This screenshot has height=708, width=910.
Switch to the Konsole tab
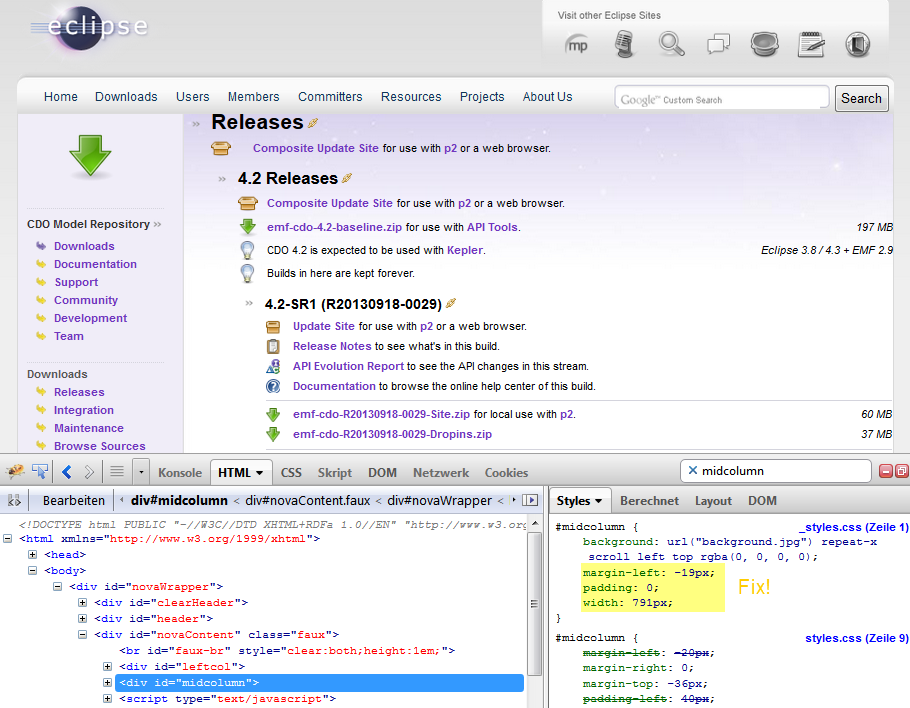(180, 472)
